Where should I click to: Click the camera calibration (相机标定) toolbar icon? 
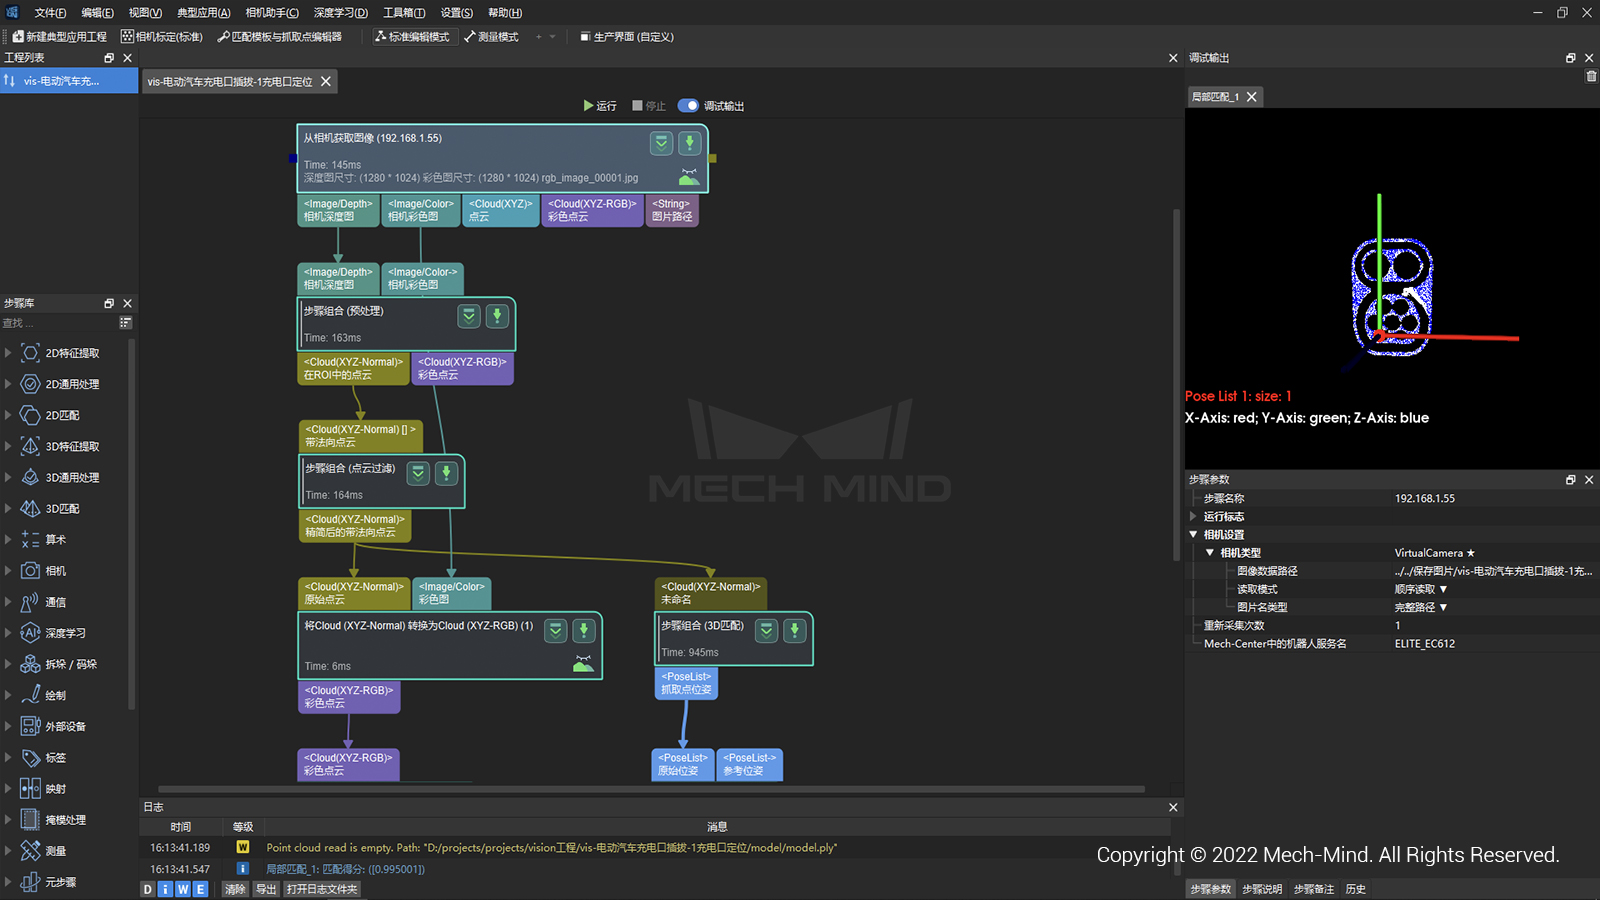point(127,37)
